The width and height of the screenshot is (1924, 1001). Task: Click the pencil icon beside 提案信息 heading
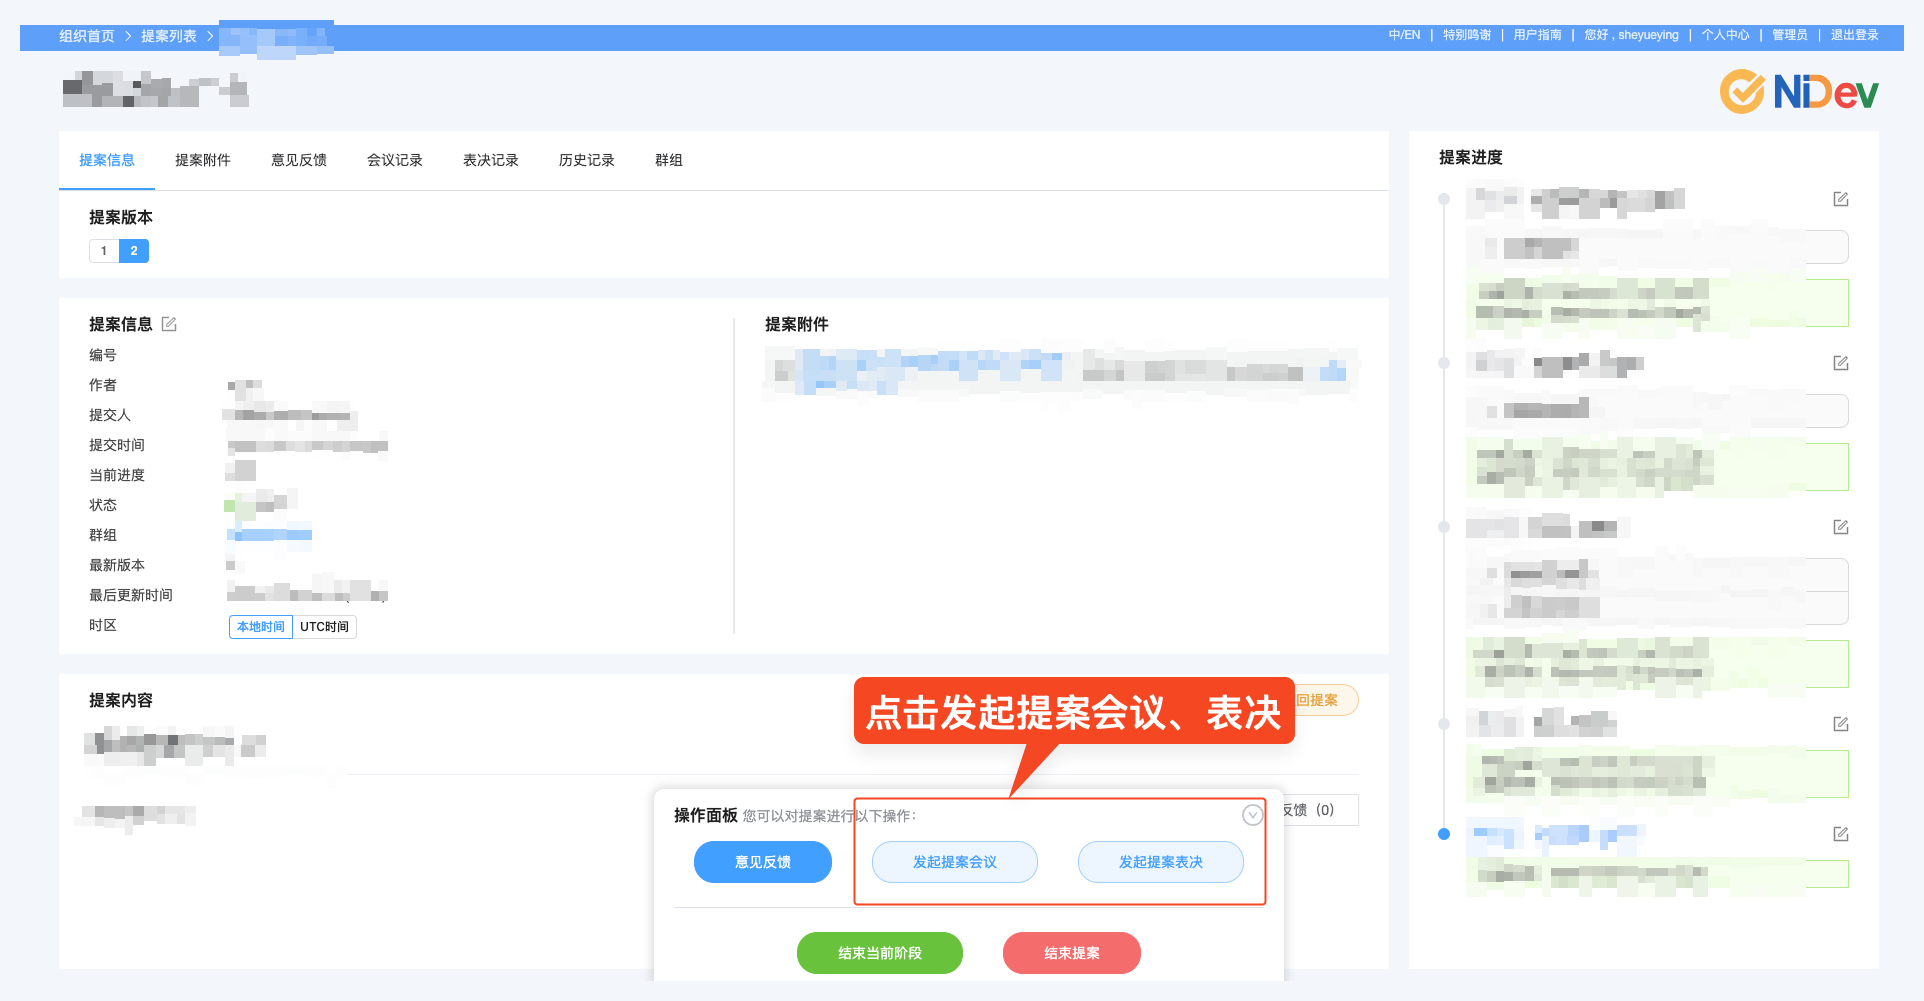169,324
